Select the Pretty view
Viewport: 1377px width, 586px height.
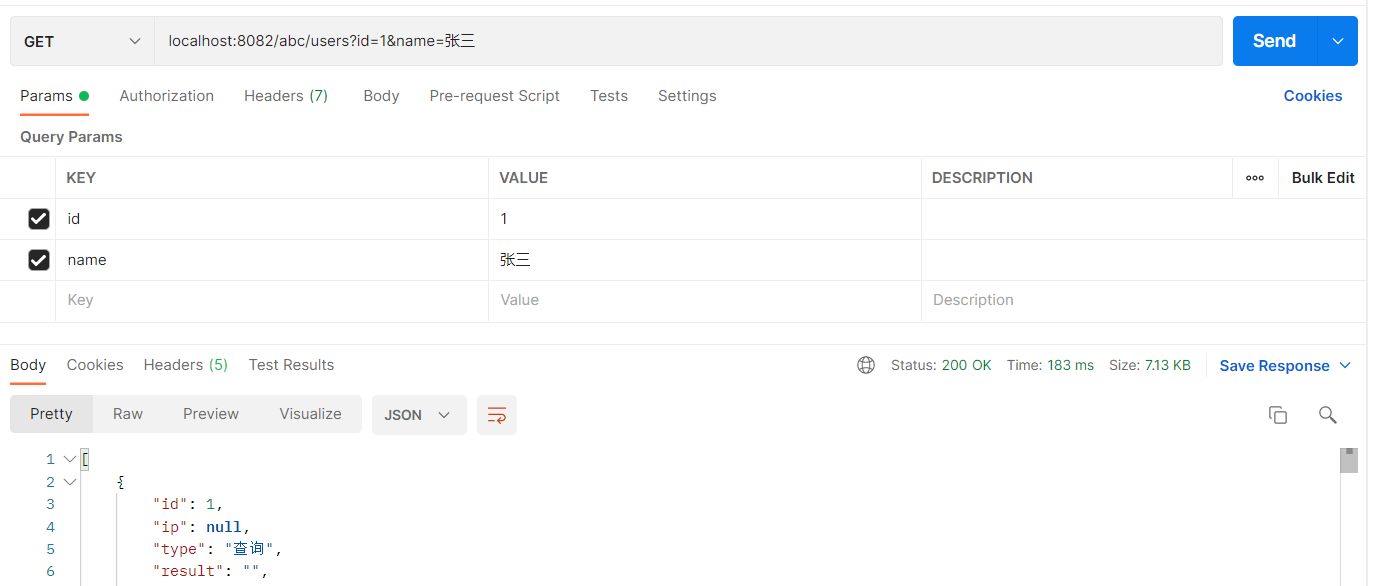(51, 414)
